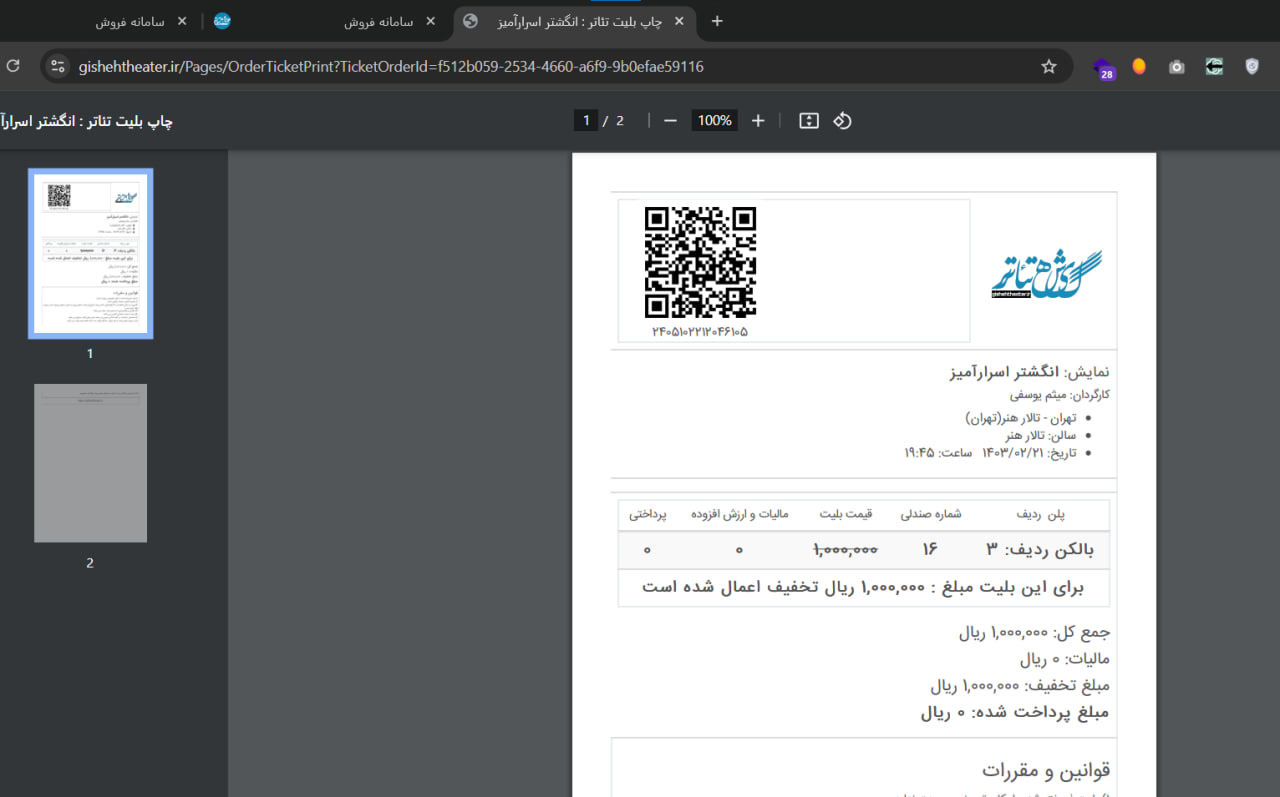Viewport: 1280px width, 797px height.
Task: Open a new browser tab
Action: (716, 21)
